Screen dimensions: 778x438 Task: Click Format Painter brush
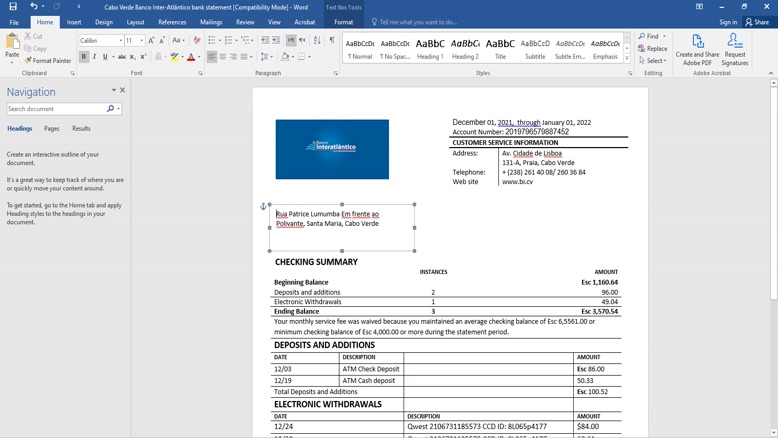[48, 61]
